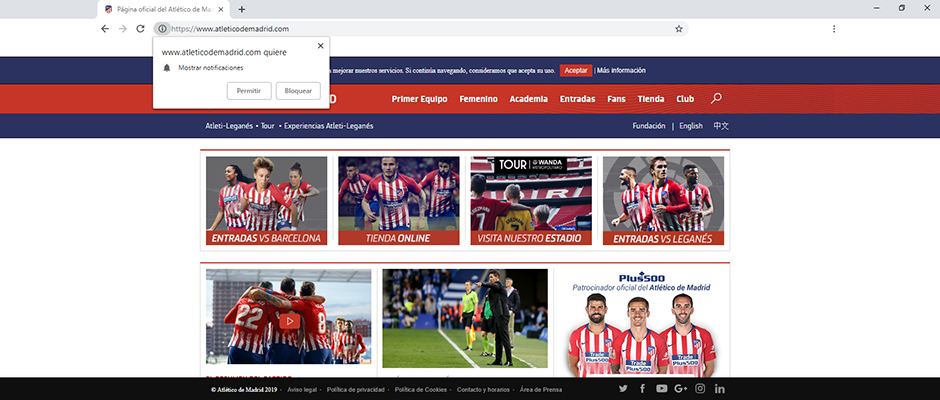Open the Primer Equipo menu item
940x400 pixels.
(419, 99)
